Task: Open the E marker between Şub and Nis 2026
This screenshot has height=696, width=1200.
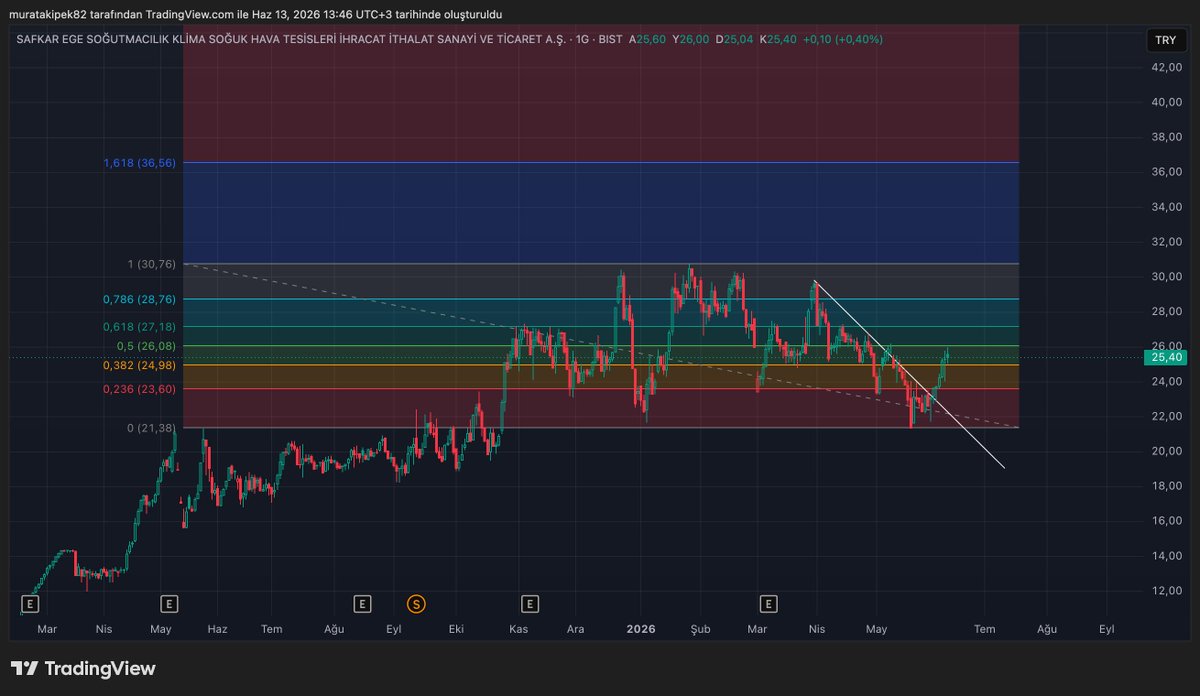Action: (x=768, y=603)
